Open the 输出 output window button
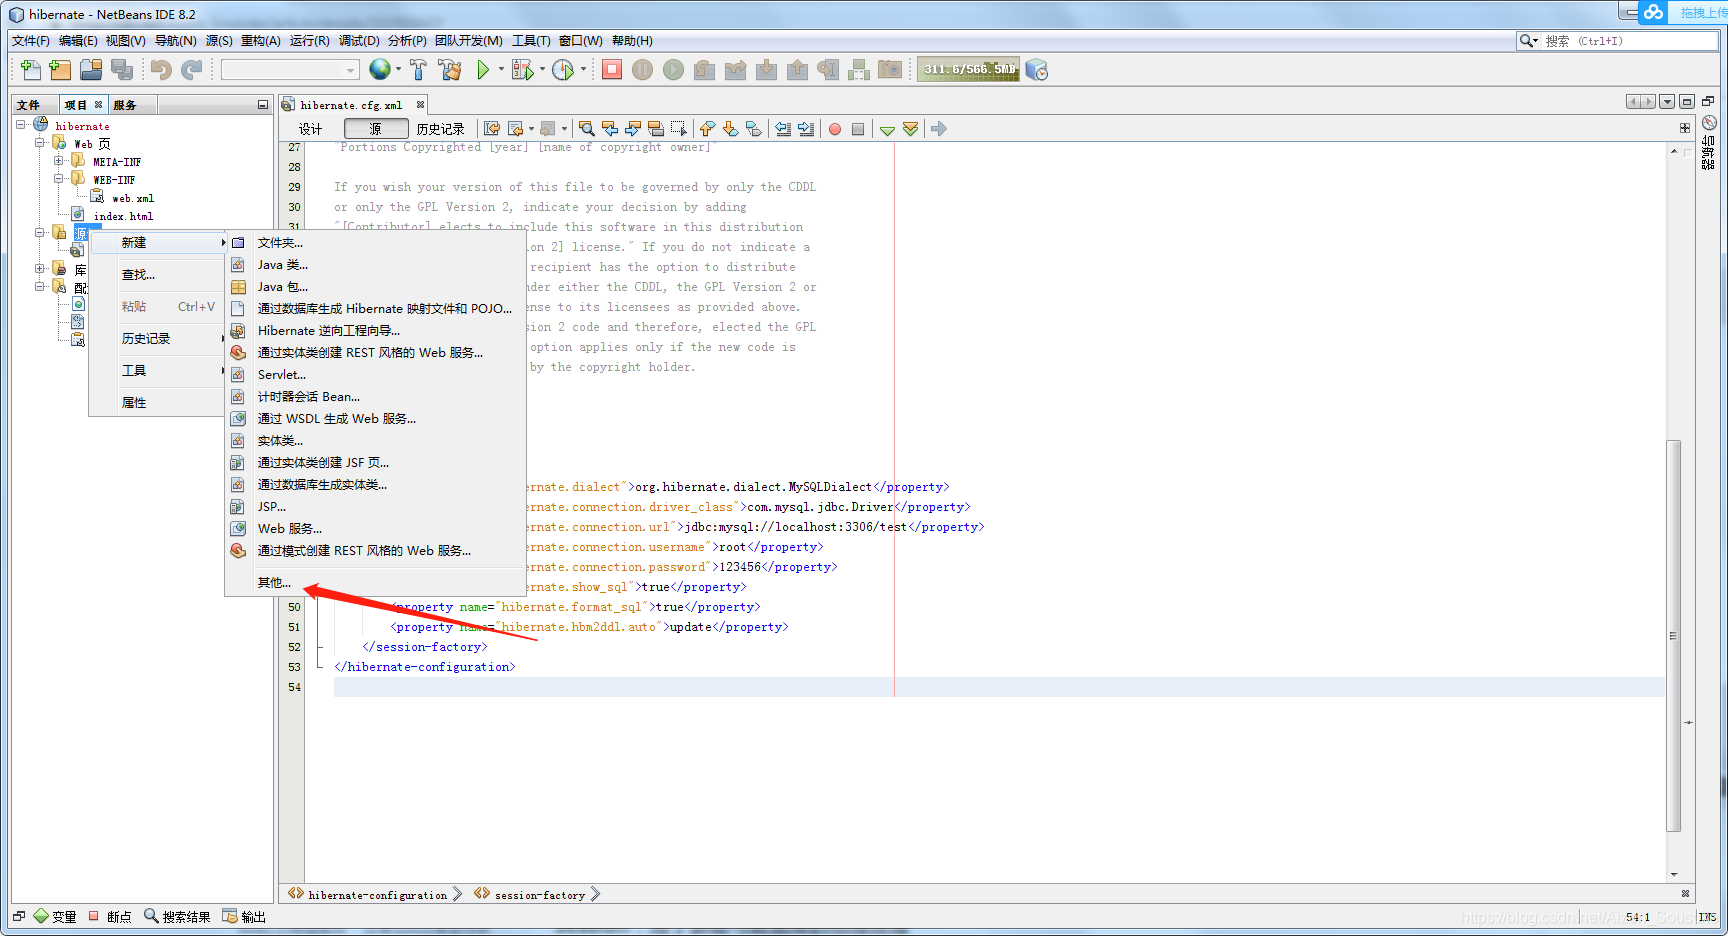The image size is (1728, 936). tap(244, 917)
